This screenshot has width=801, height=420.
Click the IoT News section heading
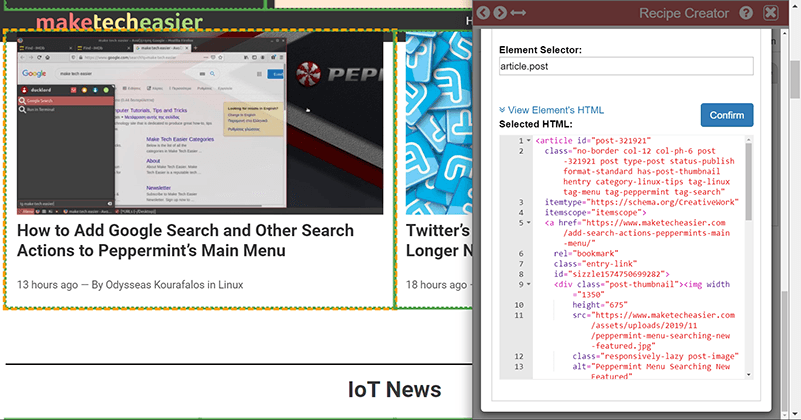395,389
